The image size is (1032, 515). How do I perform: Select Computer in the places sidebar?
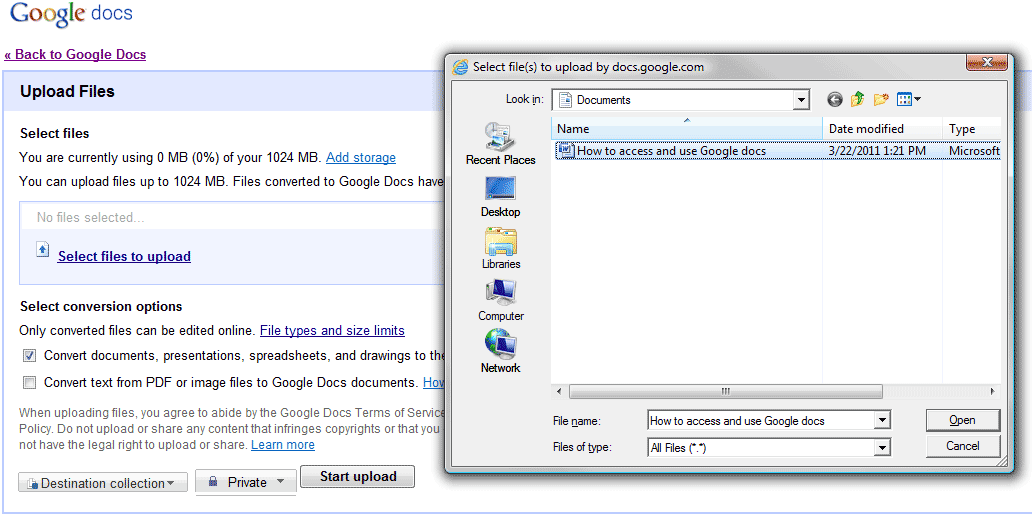pos(501,300)
